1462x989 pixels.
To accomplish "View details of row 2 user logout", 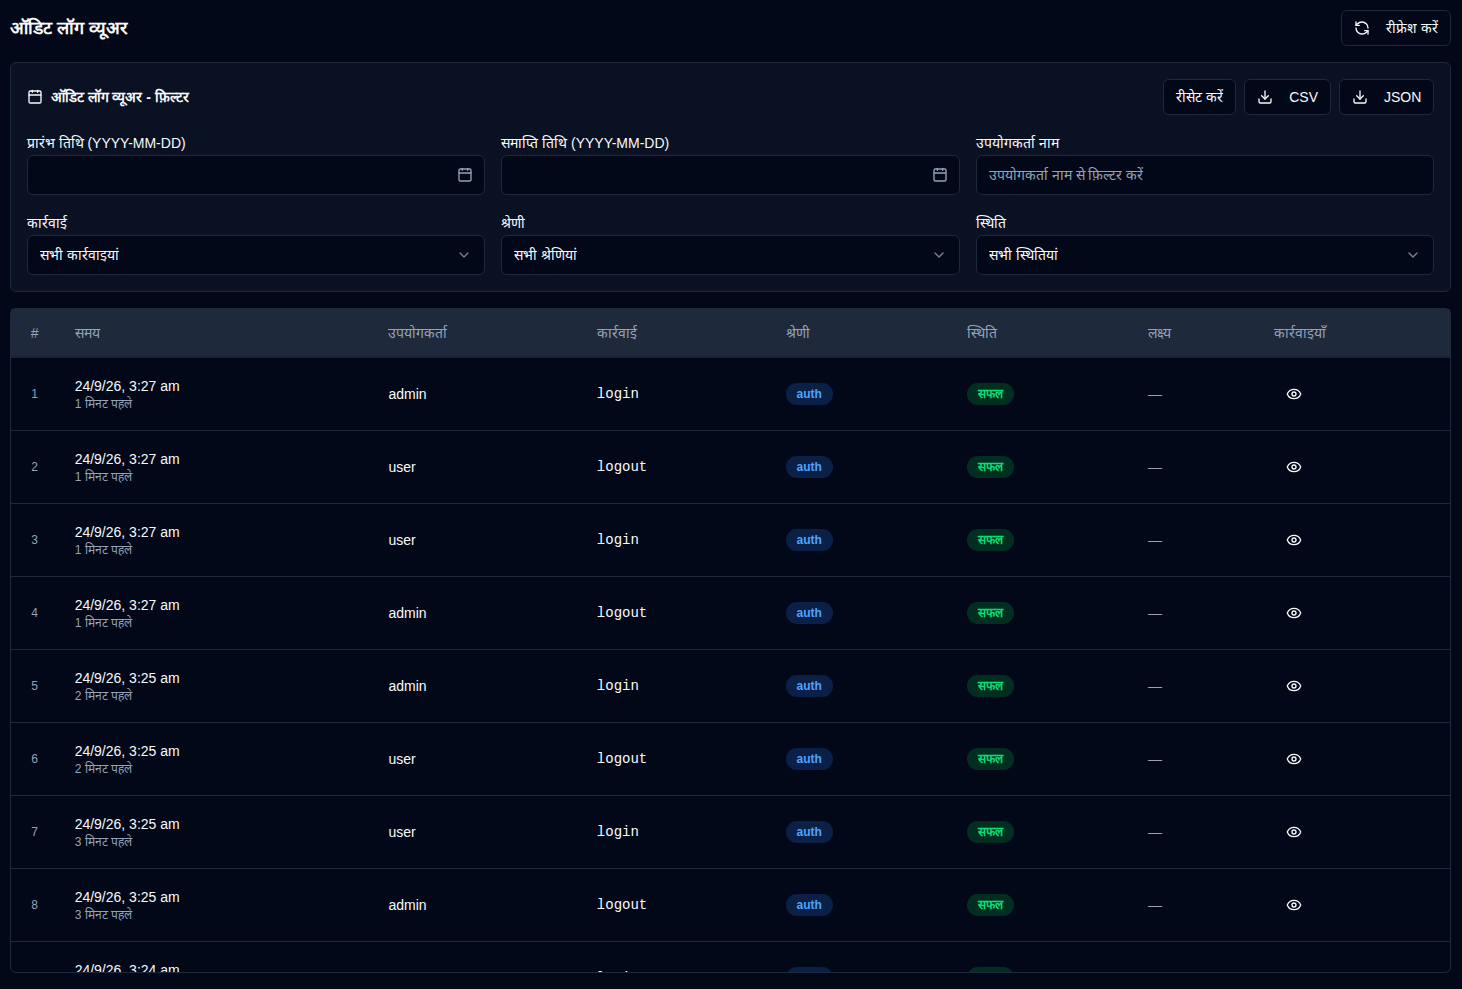I will 1294,467.
